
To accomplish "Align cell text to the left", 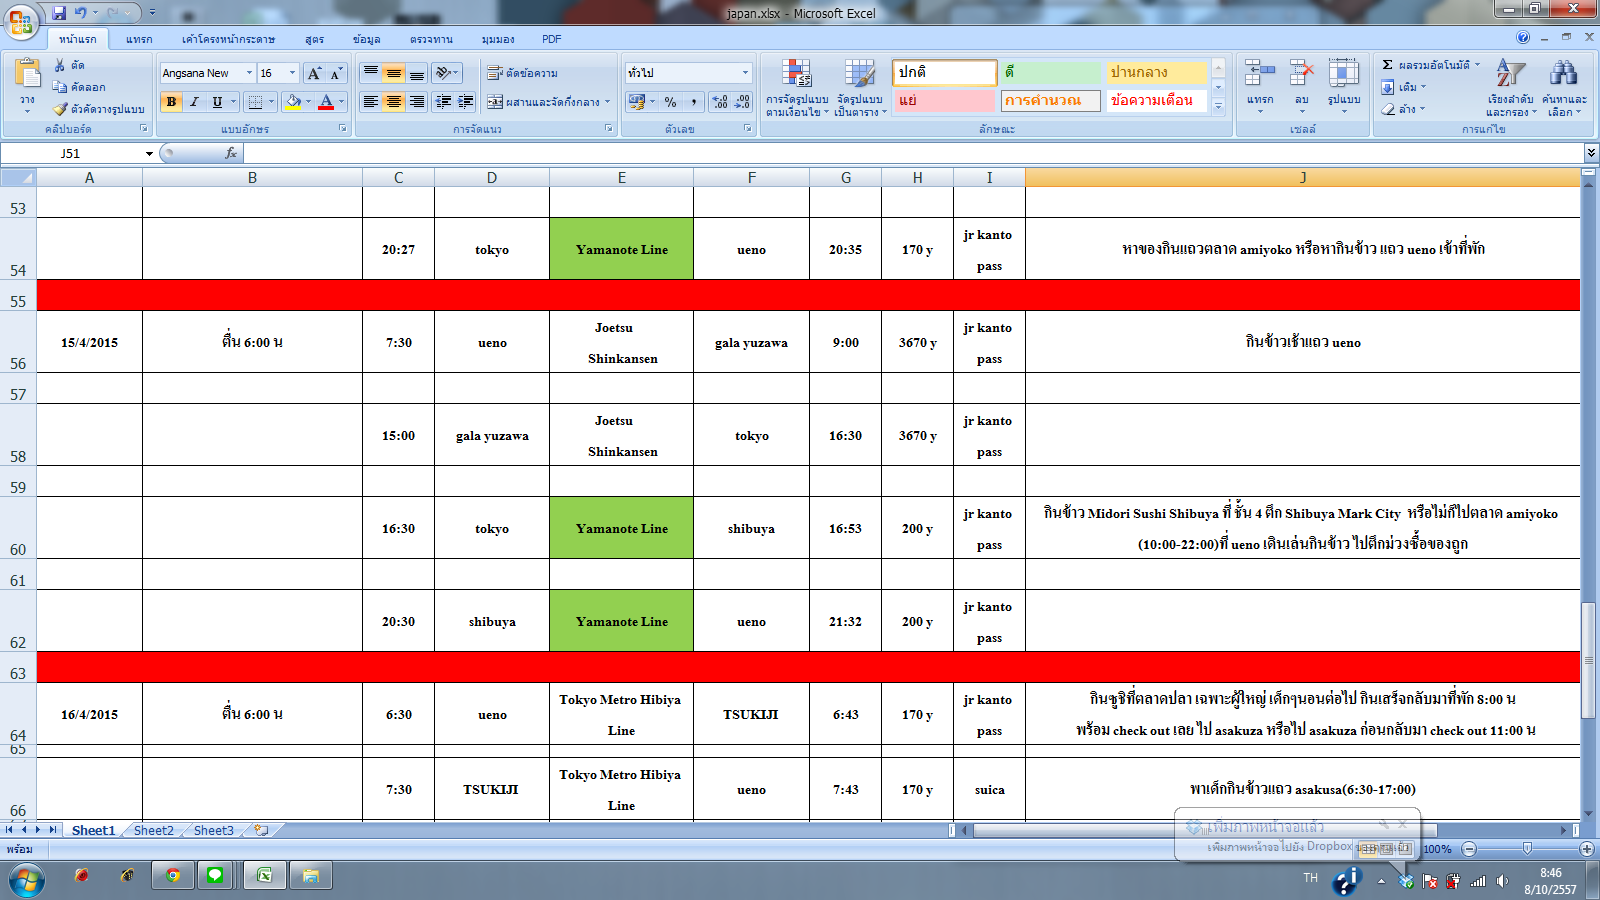I will 371,102.
